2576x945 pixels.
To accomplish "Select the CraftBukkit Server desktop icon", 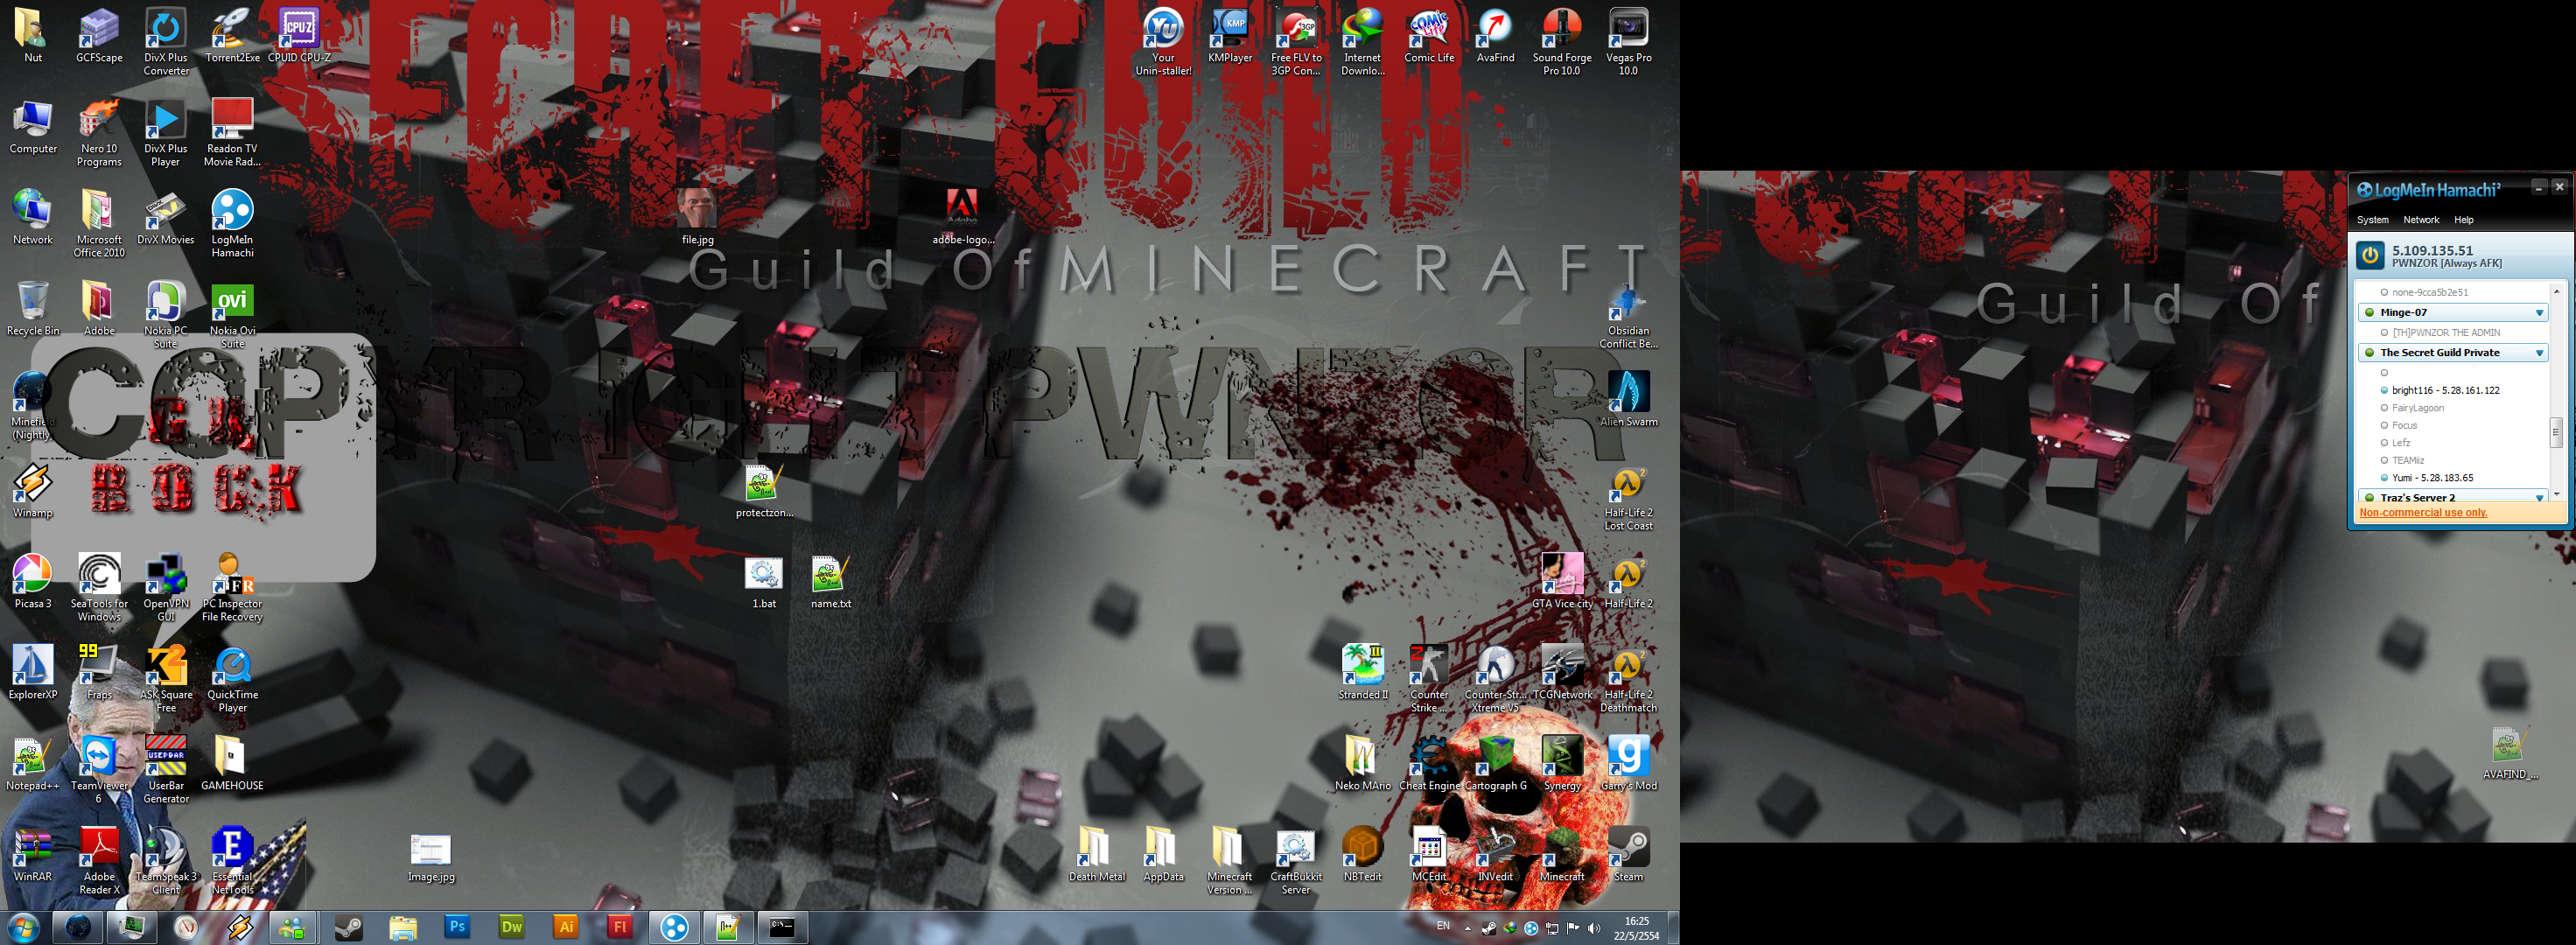I will coord(1296,861).
